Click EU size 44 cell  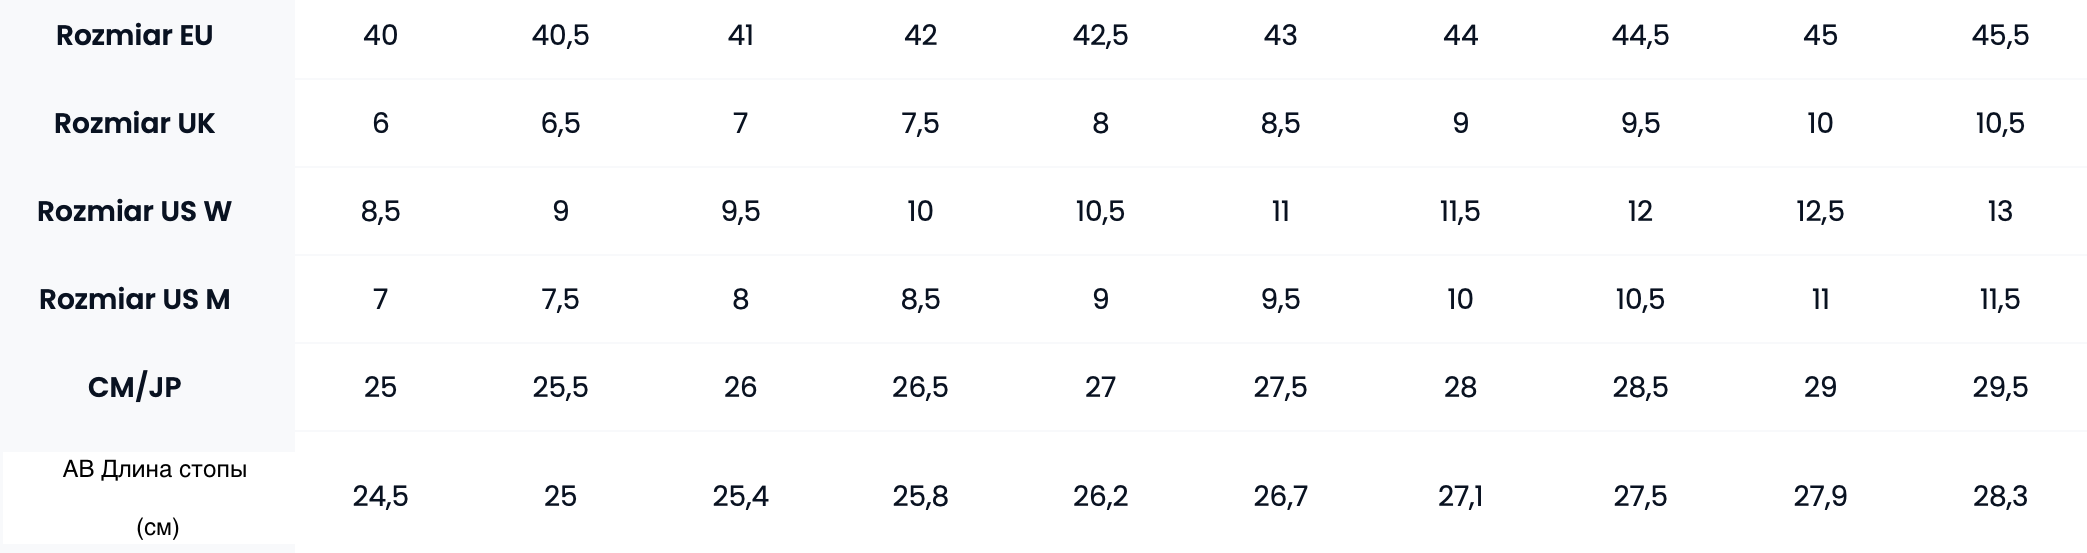click(1460, 36)
